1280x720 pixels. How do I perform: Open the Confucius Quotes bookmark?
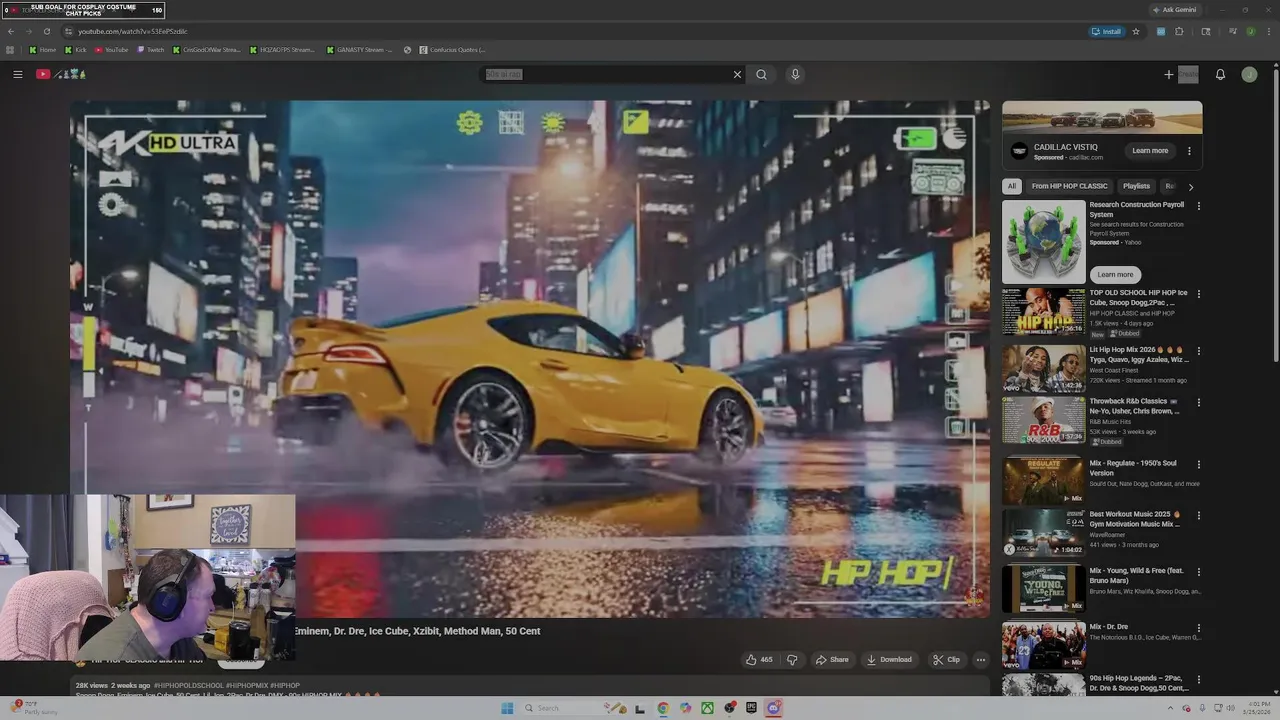click(x=451, y=50)
